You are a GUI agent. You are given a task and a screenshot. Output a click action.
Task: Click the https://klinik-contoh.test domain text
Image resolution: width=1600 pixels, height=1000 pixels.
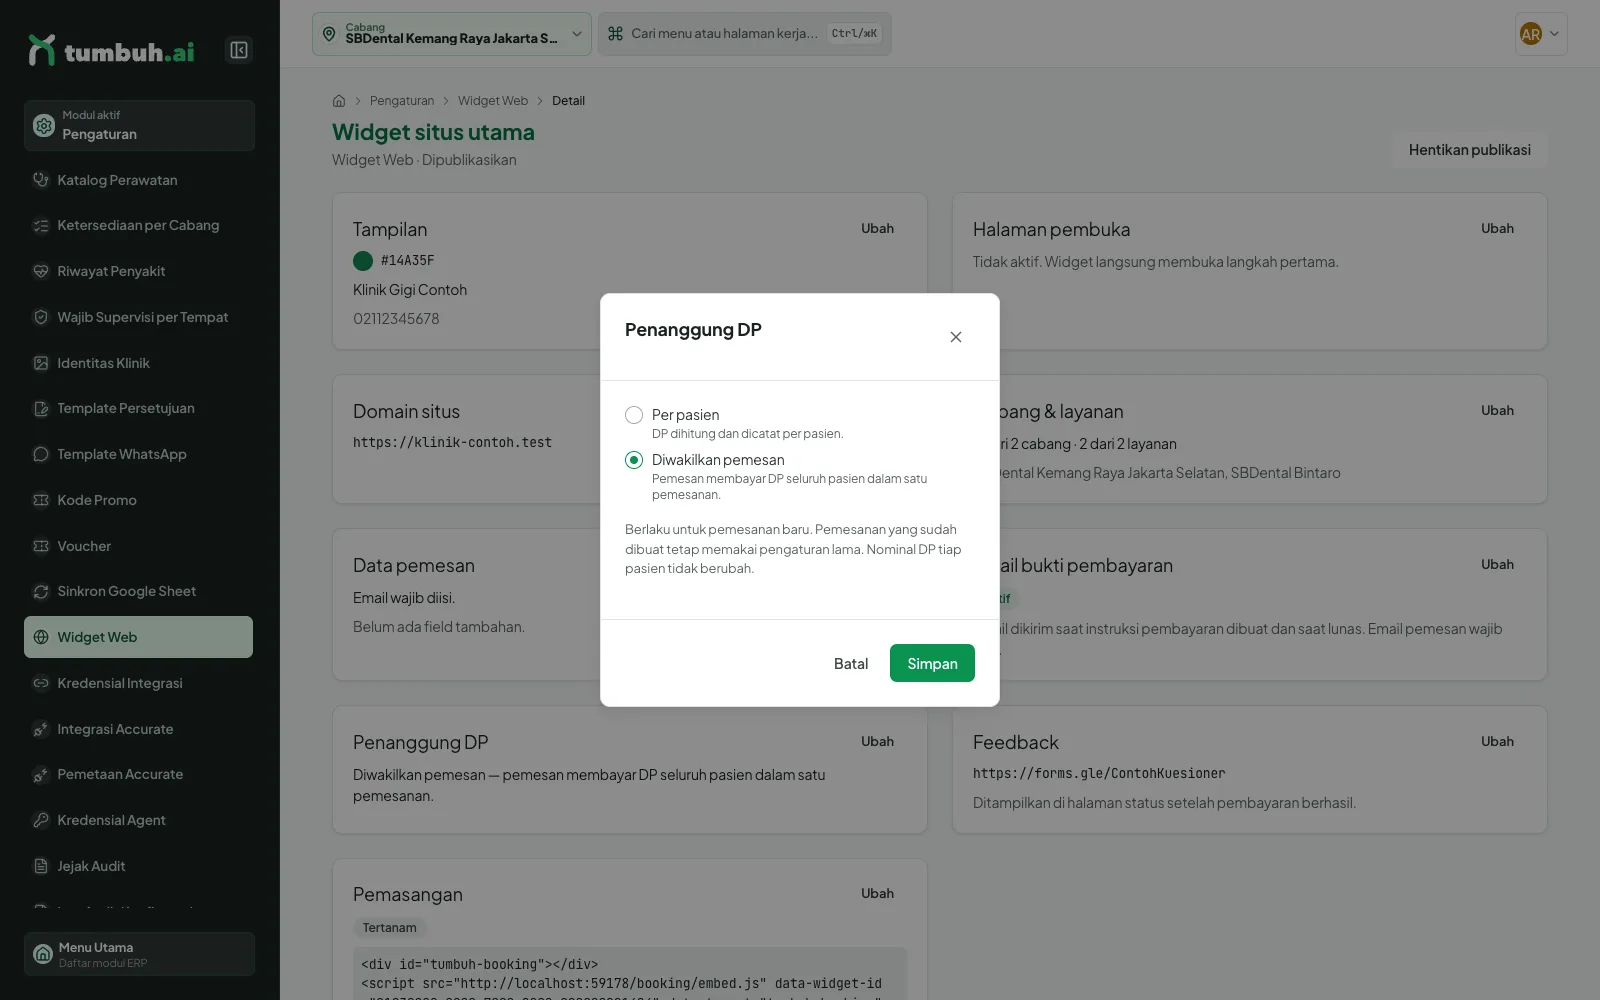point(452,442)
